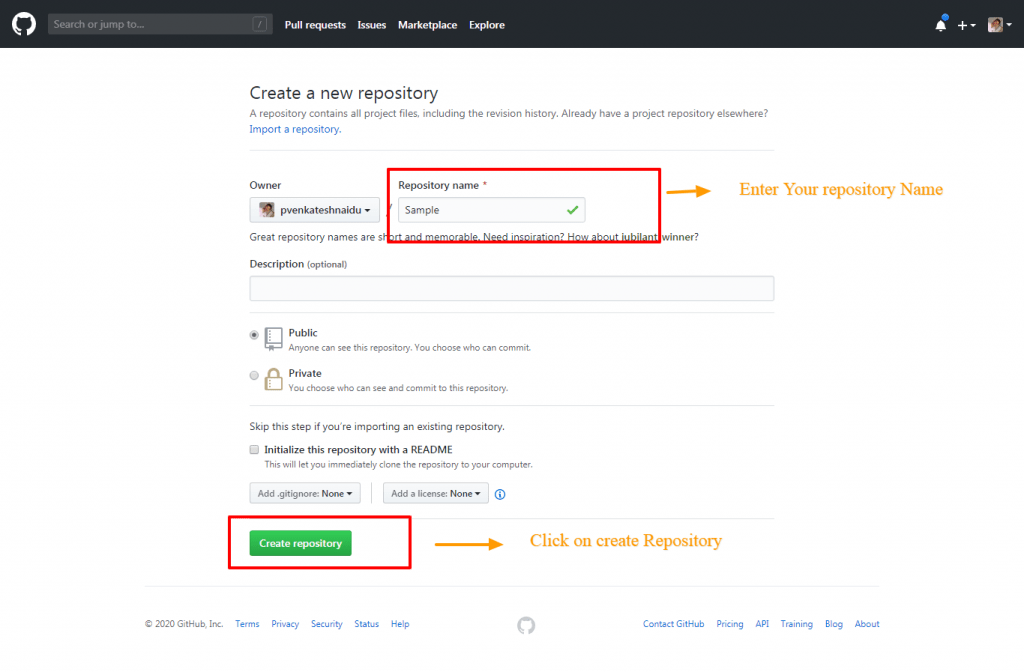Click inside the Description input field
The image size is (1024, 672).
pos(511,288)
